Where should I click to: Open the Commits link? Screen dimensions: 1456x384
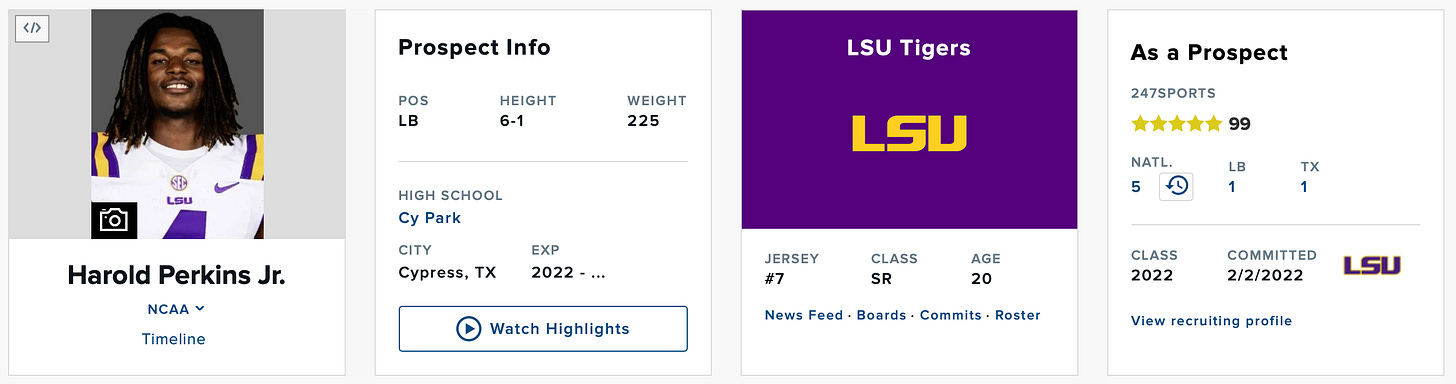951,315
